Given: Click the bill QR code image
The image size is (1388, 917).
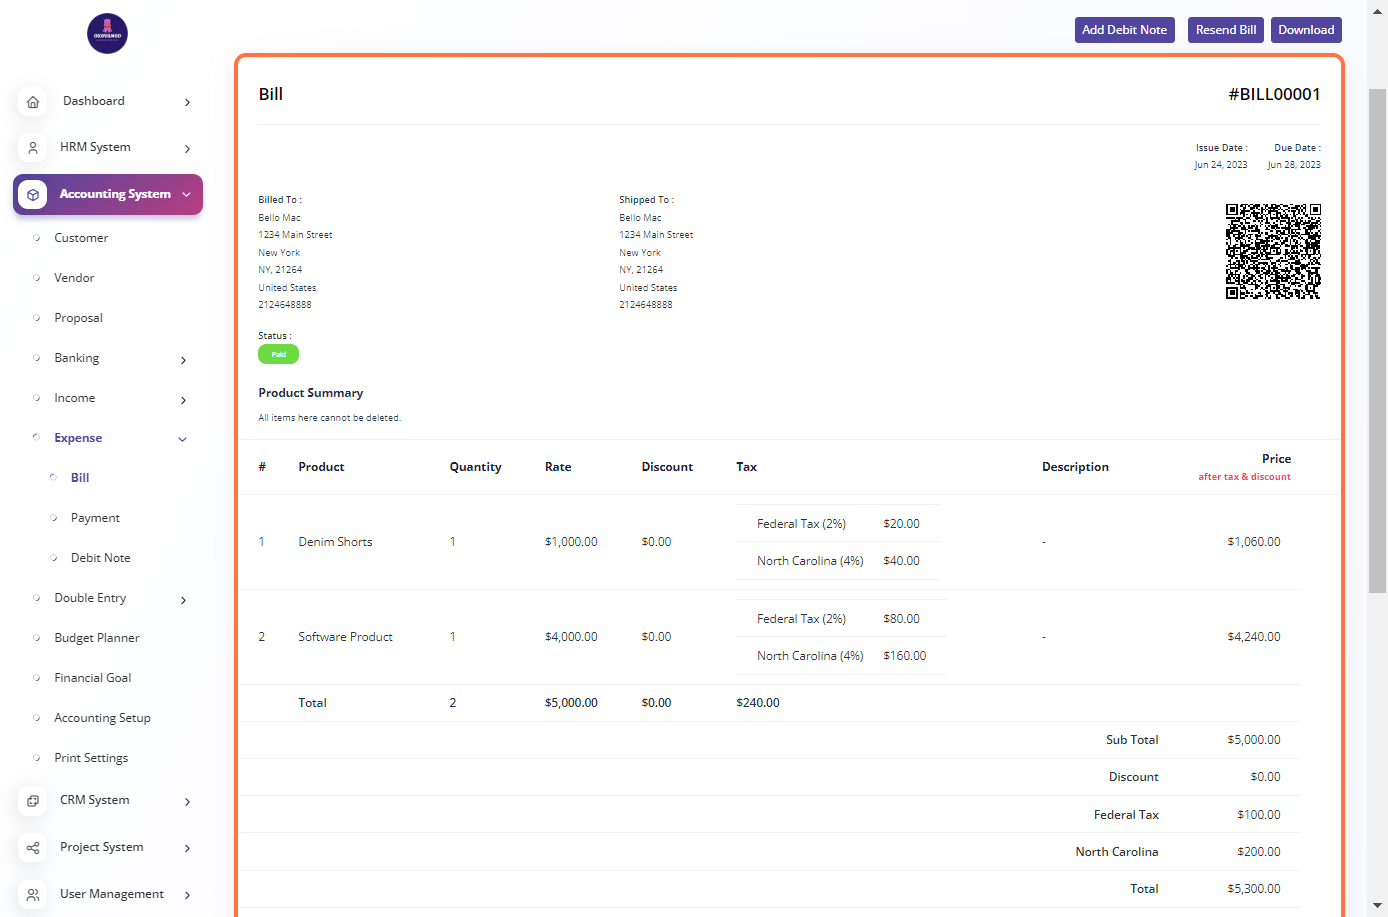Looking at the screenshot, I should 1273,251.
